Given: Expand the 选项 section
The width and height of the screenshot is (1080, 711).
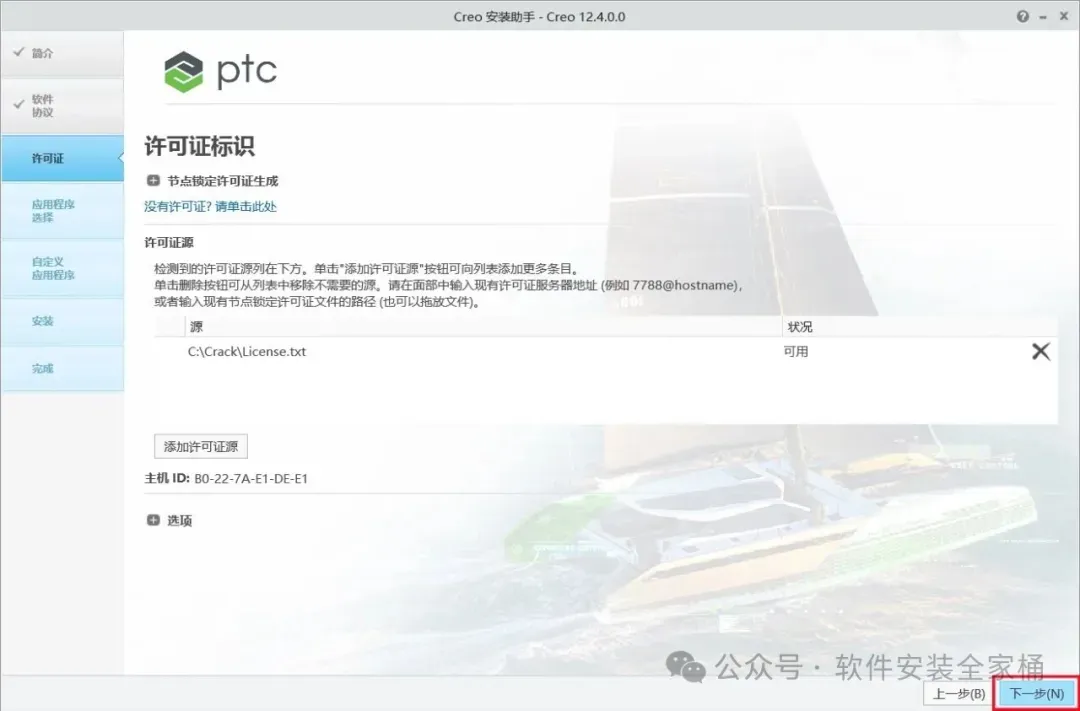Looking at the screenshot, I should click(153, 520).
